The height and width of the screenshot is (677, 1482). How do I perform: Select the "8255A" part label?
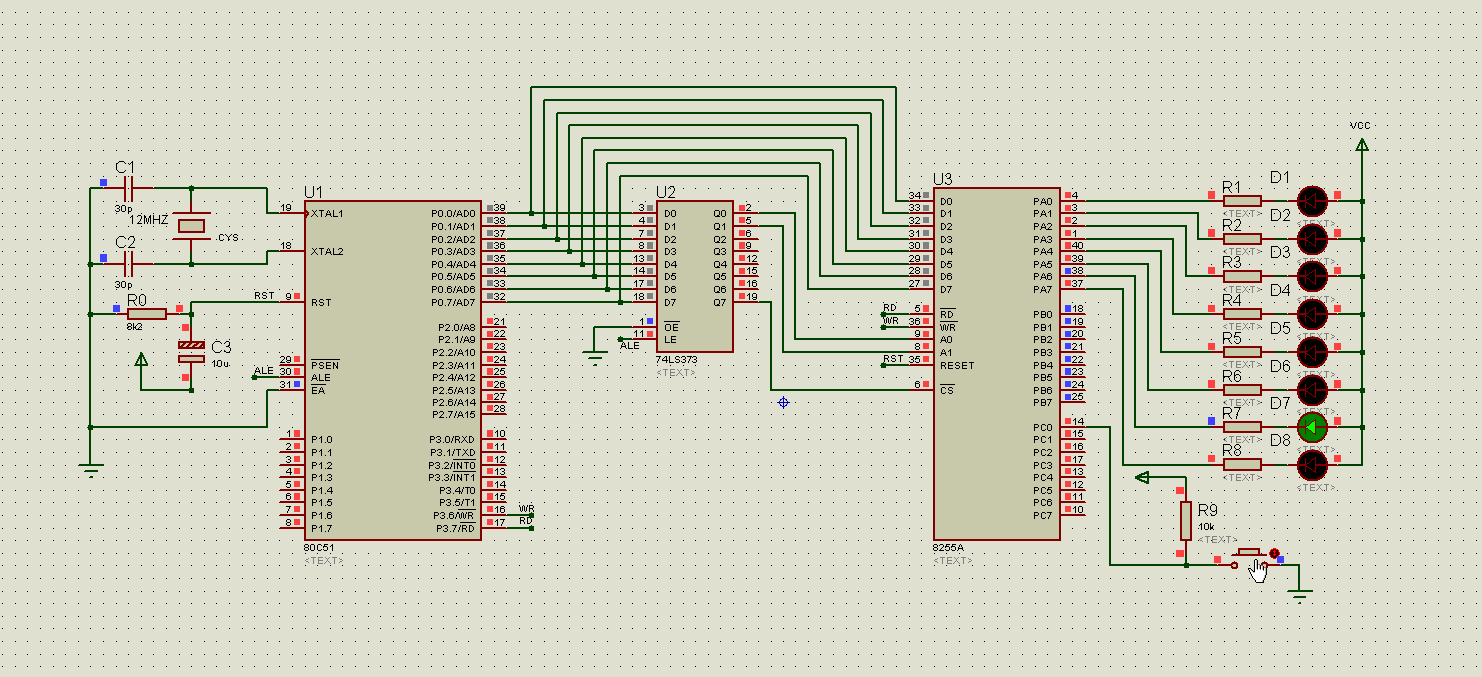(x=949, y=549)
